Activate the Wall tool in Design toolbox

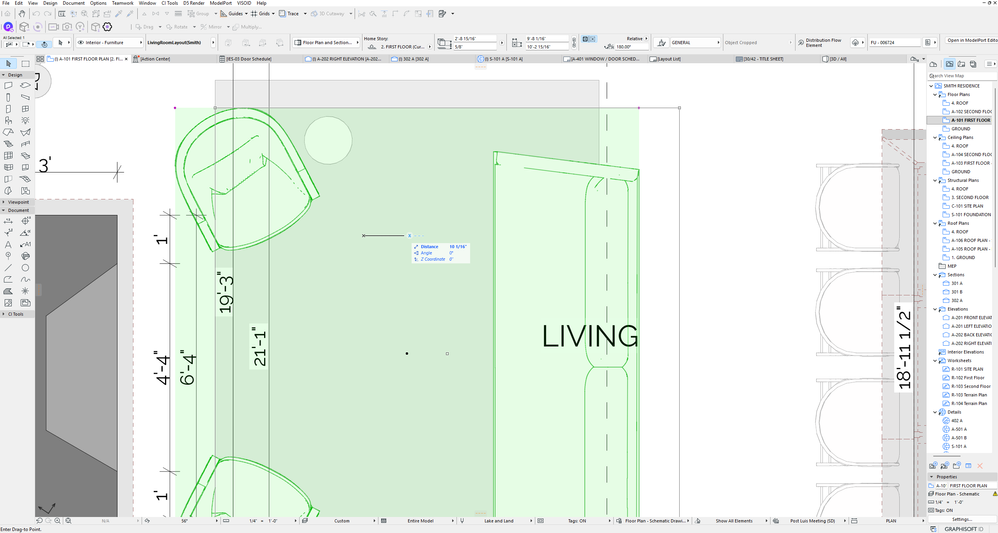click(9, 85)
